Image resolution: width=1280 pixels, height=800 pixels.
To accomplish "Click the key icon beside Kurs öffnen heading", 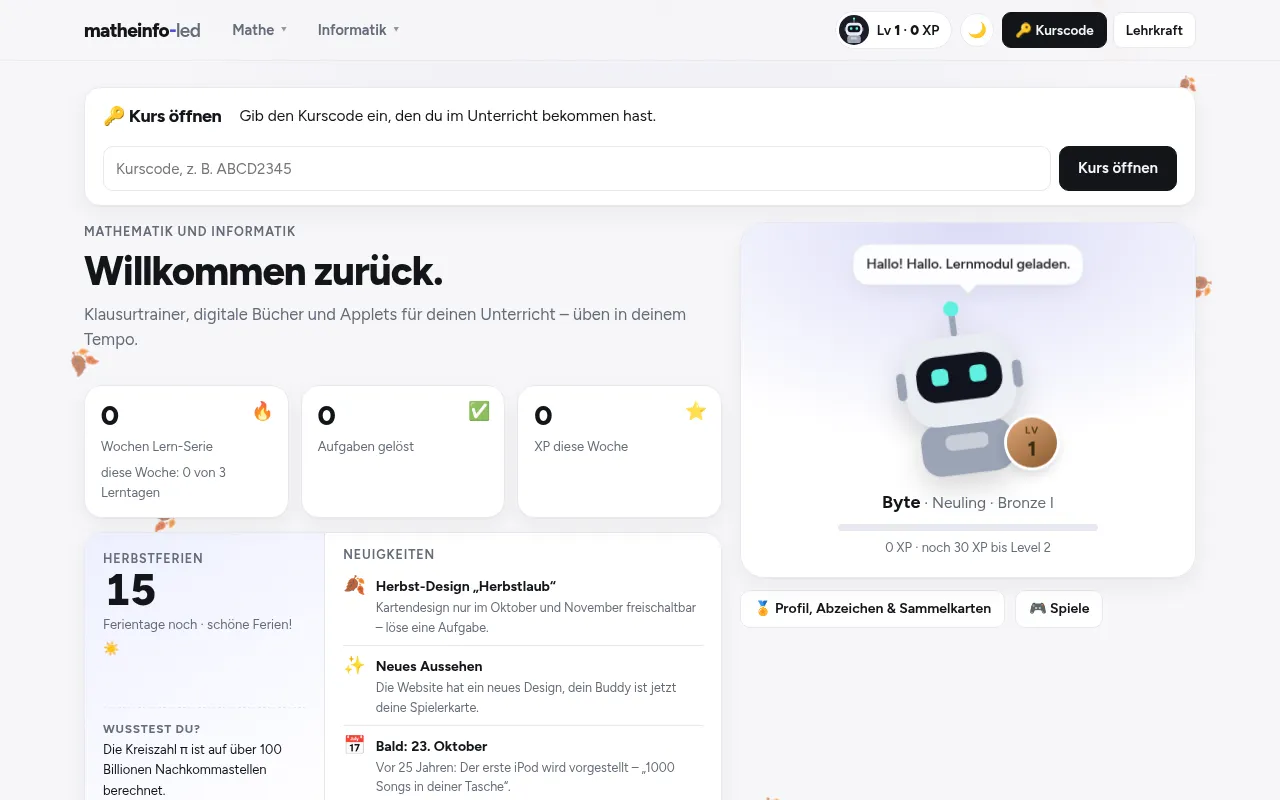I will [114, 116].
